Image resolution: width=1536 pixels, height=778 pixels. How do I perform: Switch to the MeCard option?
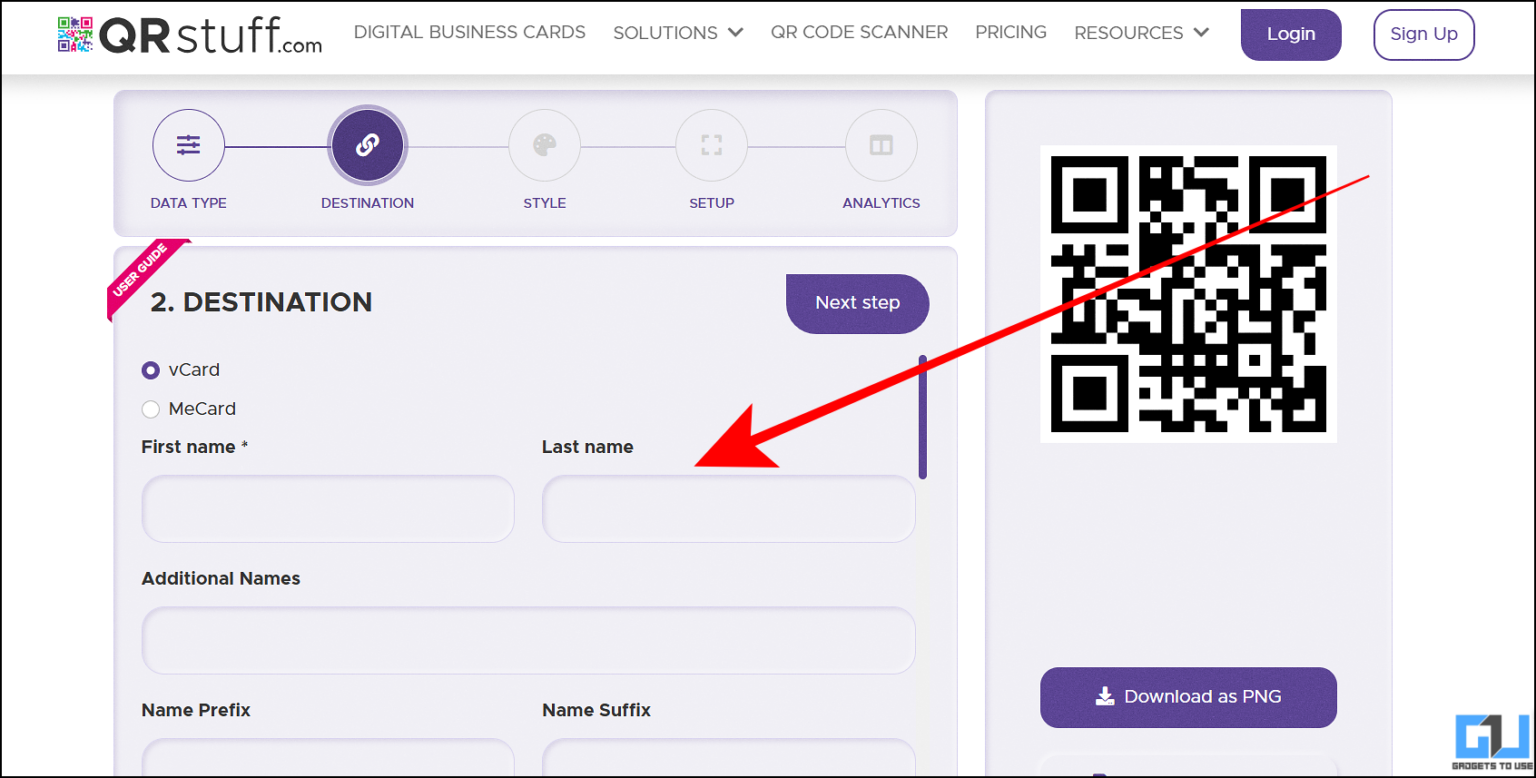150,409
